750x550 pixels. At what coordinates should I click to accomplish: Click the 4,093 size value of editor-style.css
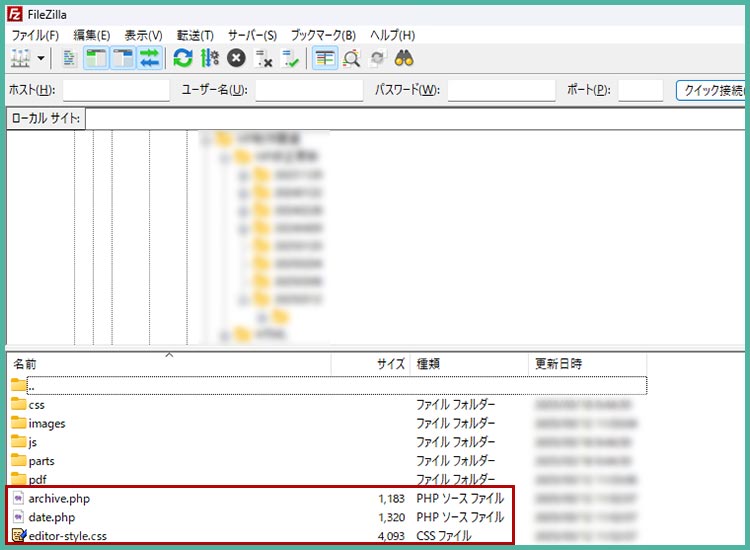[x=391, y=536]
